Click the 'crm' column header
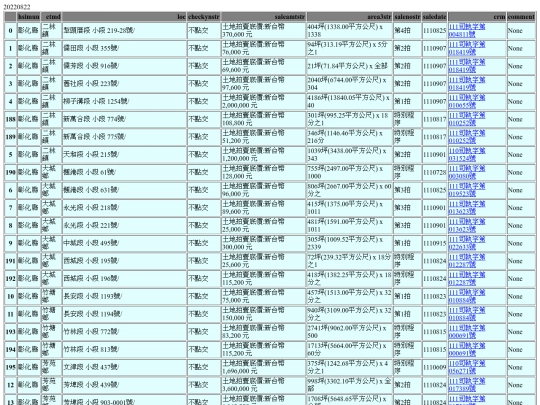The image size is (540, 405). 477,17
